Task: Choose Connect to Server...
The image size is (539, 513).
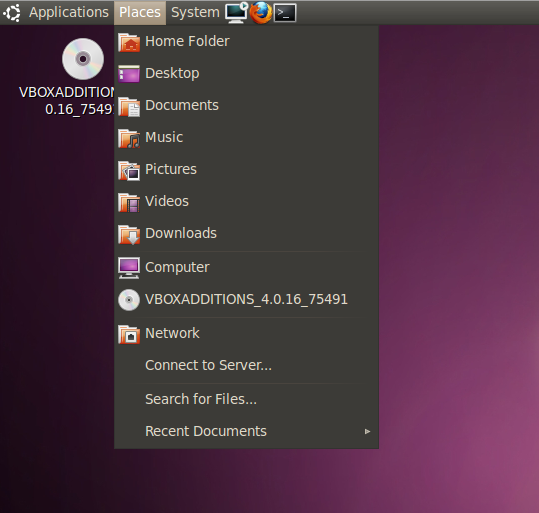Action: (x=246, y=366)
